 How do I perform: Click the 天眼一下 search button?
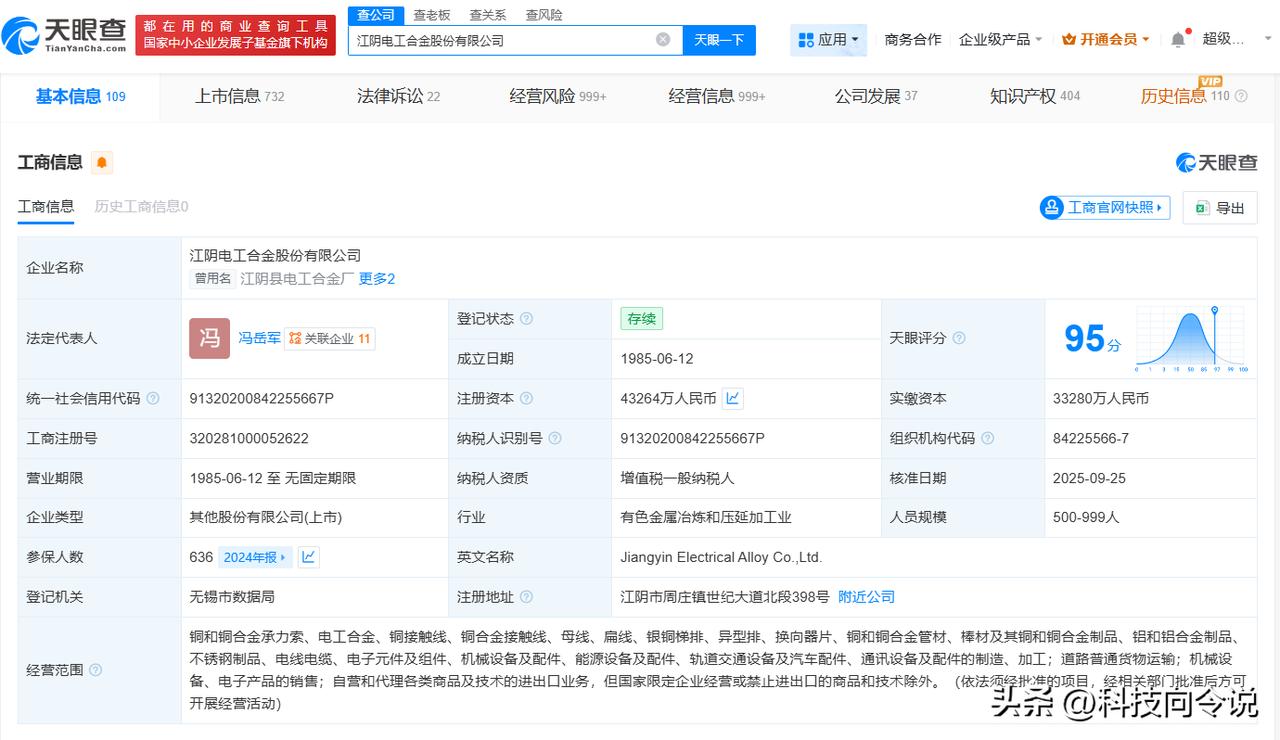point(719,40)
